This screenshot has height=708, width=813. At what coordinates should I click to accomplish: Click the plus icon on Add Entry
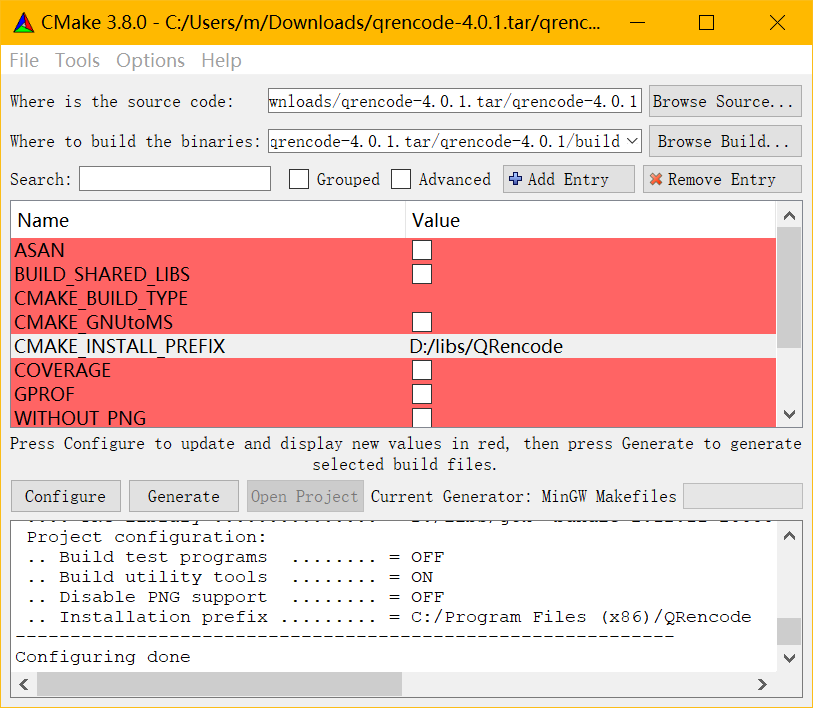515,180
